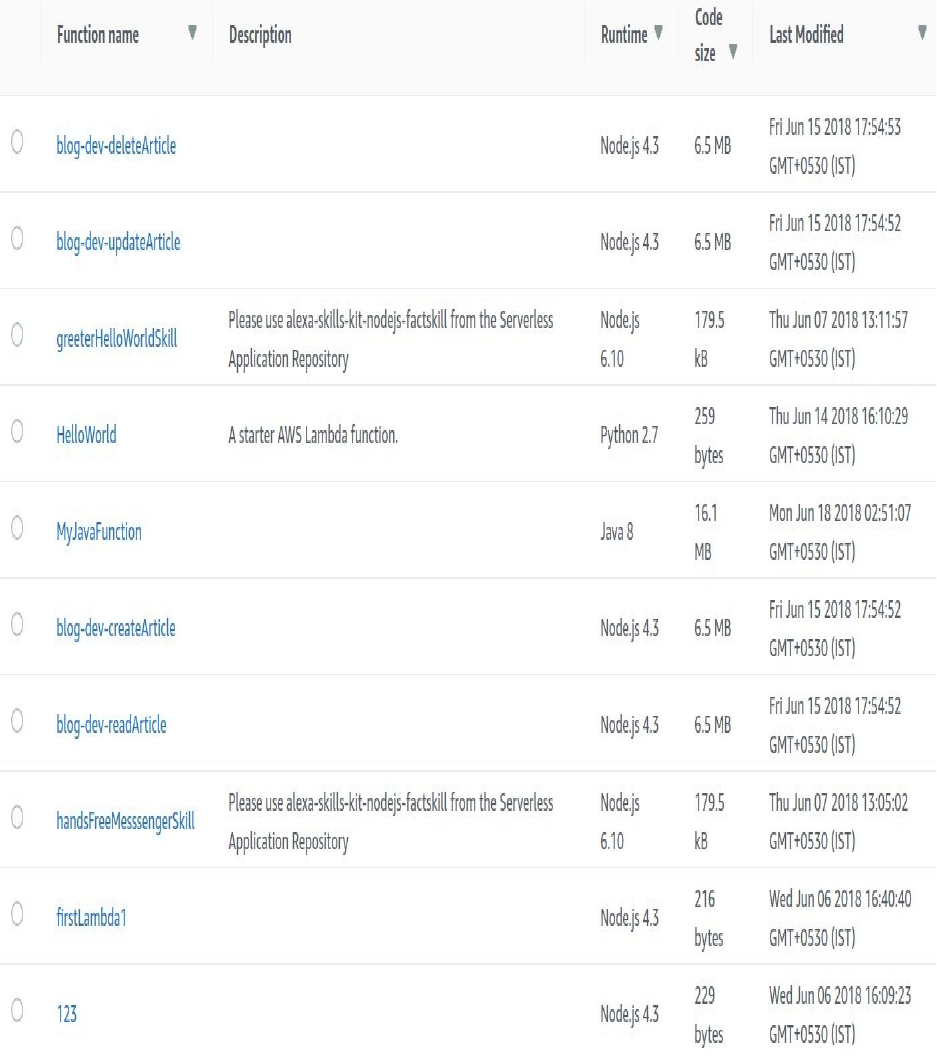The height and width of the screenshot is (1056, 937).
Task: Open the handsFreeMesssengerSkill function link
Action: (x=125, y=822)
